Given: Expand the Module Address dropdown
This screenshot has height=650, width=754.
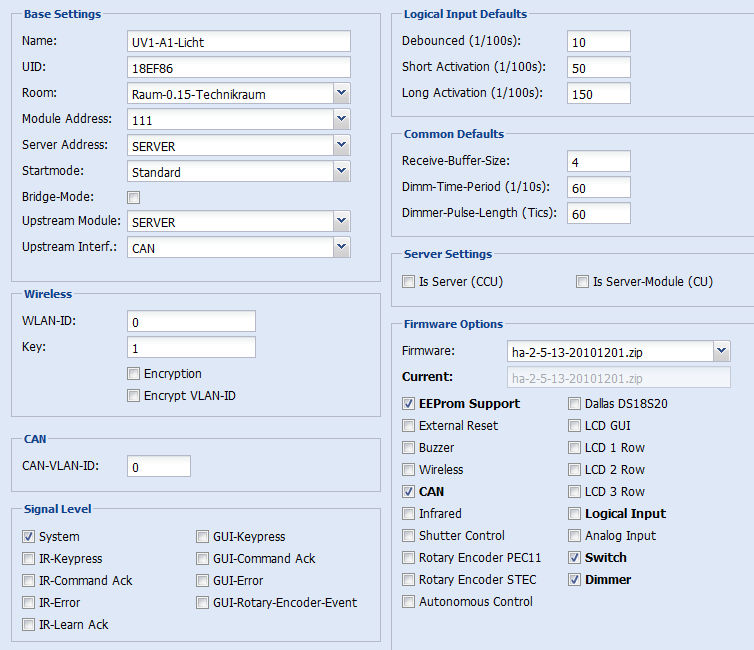Looking at the screenshot, I should 341,119.
